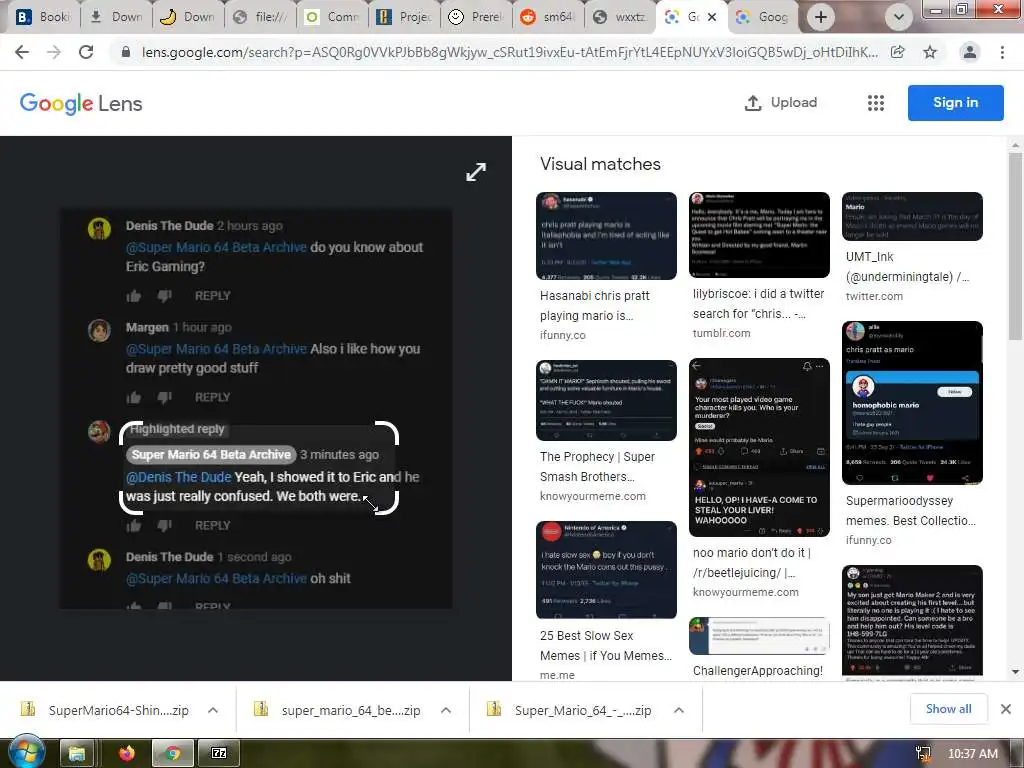Click the Google Lens logo

pyautogui.click(x=81, y=103)
